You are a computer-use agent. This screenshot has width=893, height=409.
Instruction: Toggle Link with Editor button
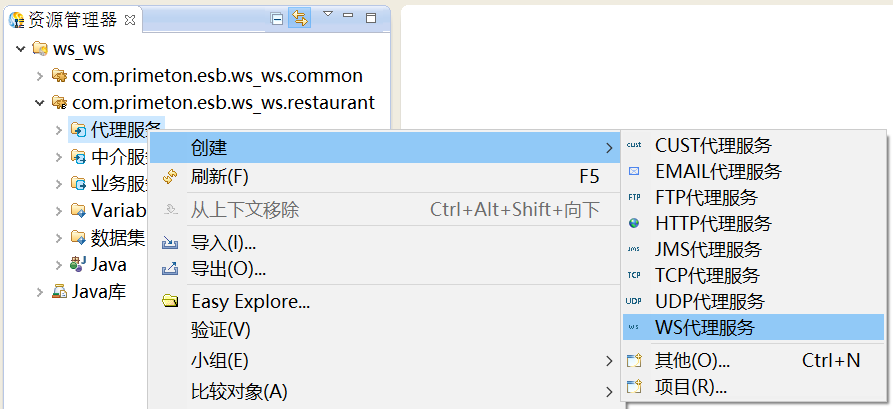click(299, 18)
